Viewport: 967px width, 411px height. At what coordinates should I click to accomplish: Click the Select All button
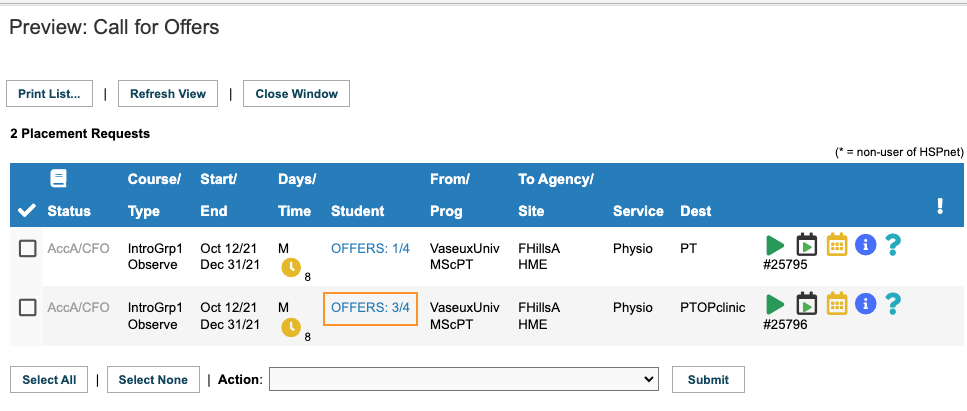pos(49,380)
